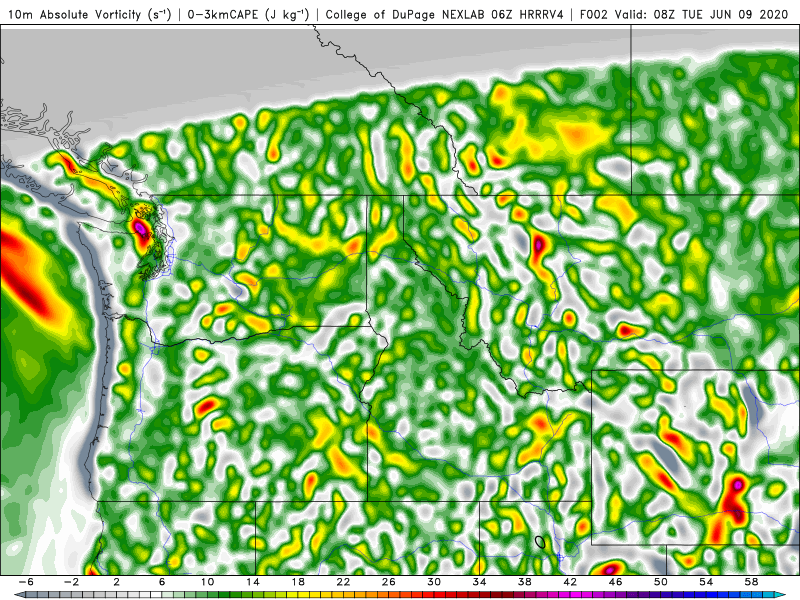Click the '26' color scale label
Image resolution: width=800 pixels, height=600 pixels.
(x=389, y=582)
